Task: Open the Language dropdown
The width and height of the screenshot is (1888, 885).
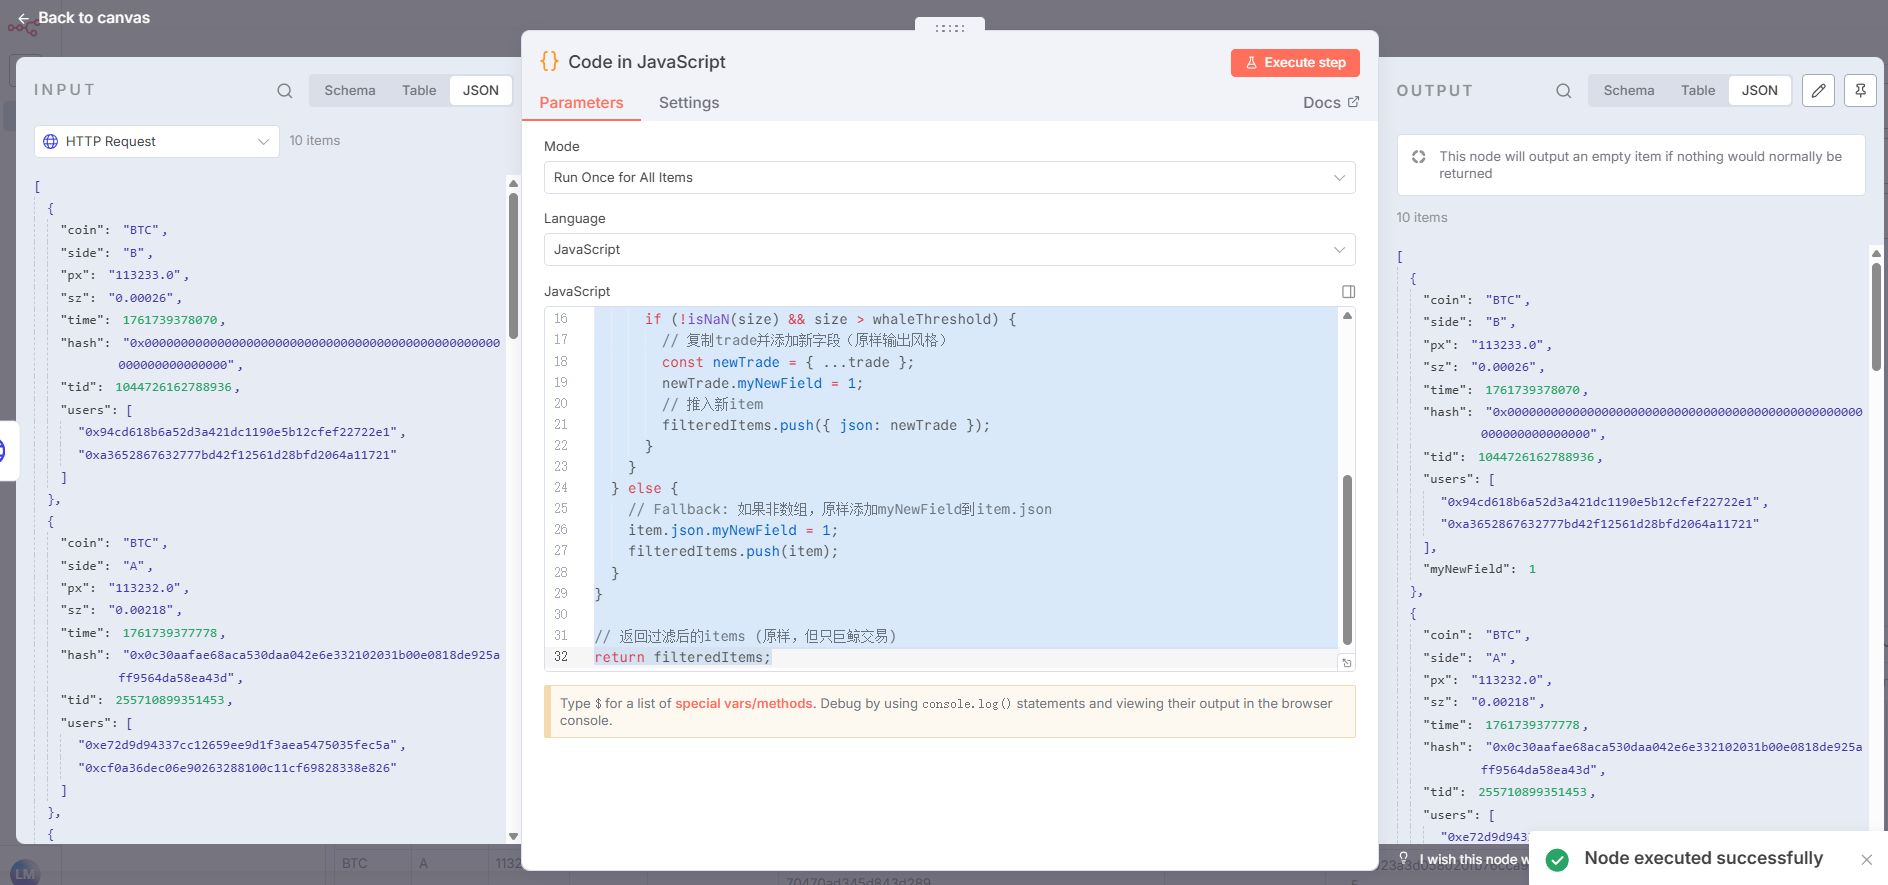Action: 949,250
